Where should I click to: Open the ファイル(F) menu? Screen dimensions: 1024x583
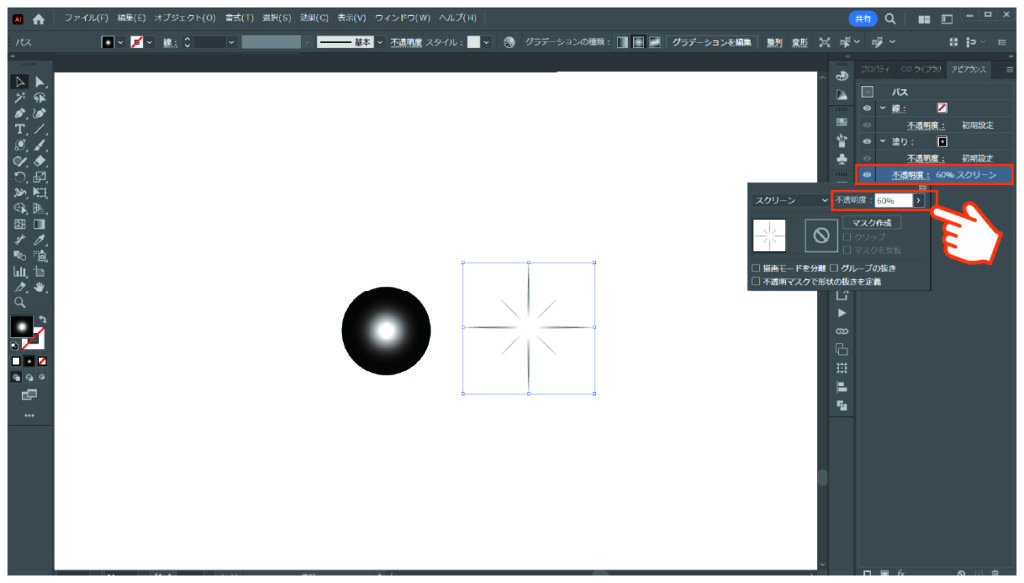86,18
